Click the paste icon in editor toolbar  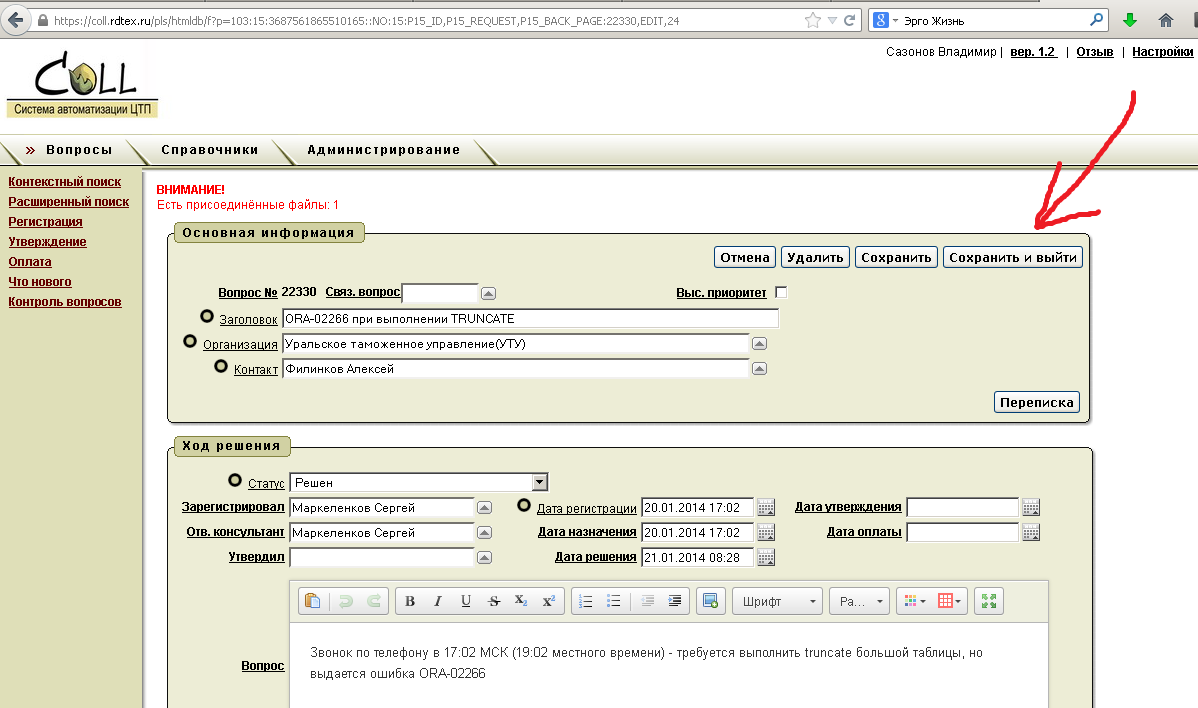[313, 601]
